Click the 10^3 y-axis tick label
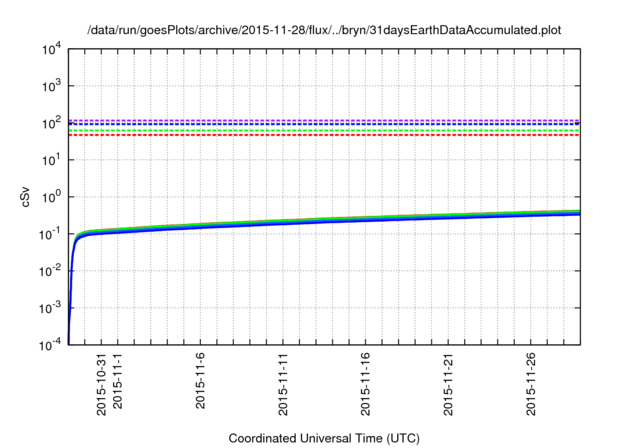Image resolution: width=640 pixels, height=448 pixels. 52,86
